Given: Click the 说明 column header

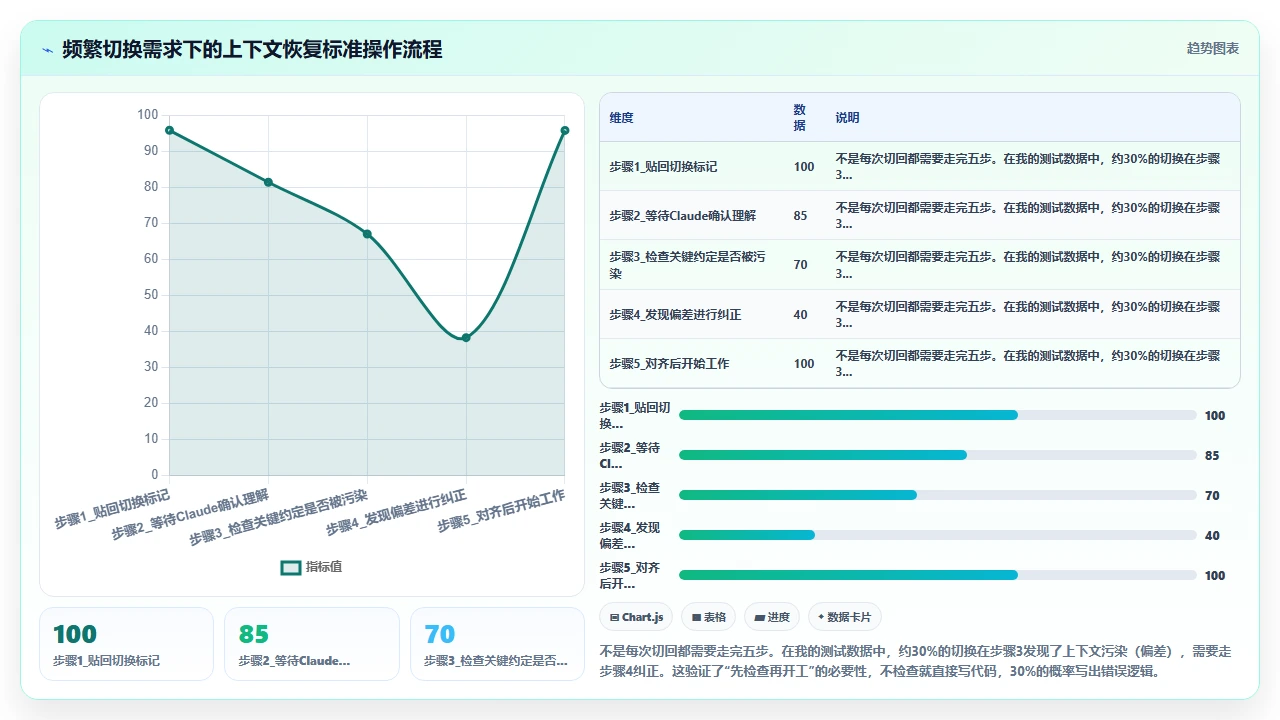Looking at the screenshot, I should (847, 118).
